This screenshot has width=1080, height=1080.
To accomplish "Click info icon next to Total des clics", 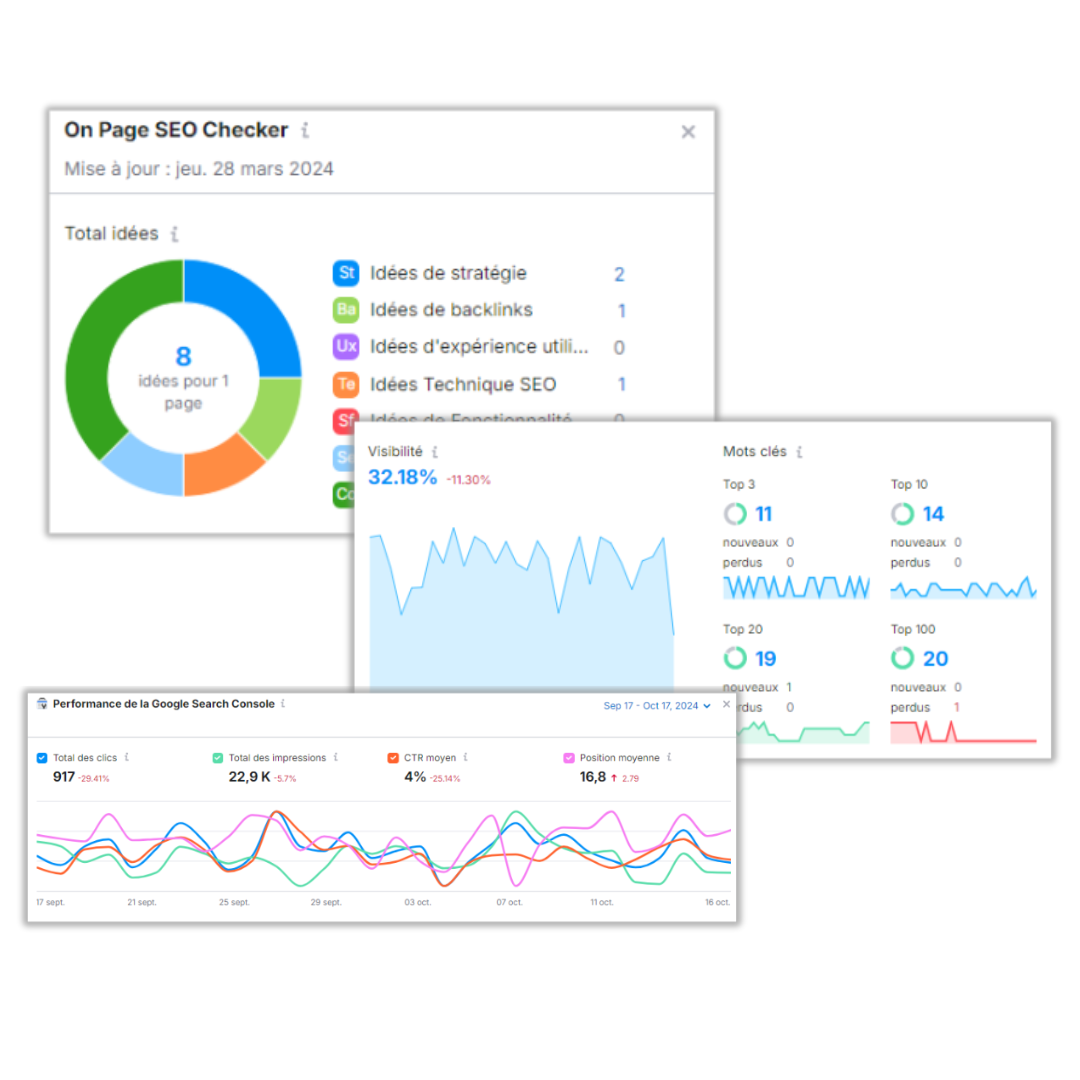I will click(x=127, y=757).
